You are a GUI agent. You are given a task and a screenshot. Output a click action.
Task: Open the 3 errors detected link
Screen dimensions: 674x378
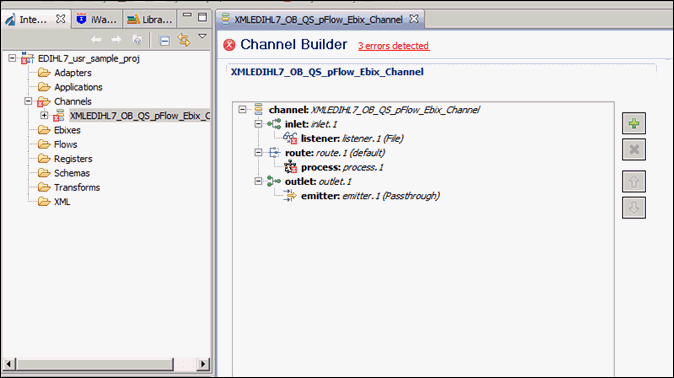[x=393, y=46]
